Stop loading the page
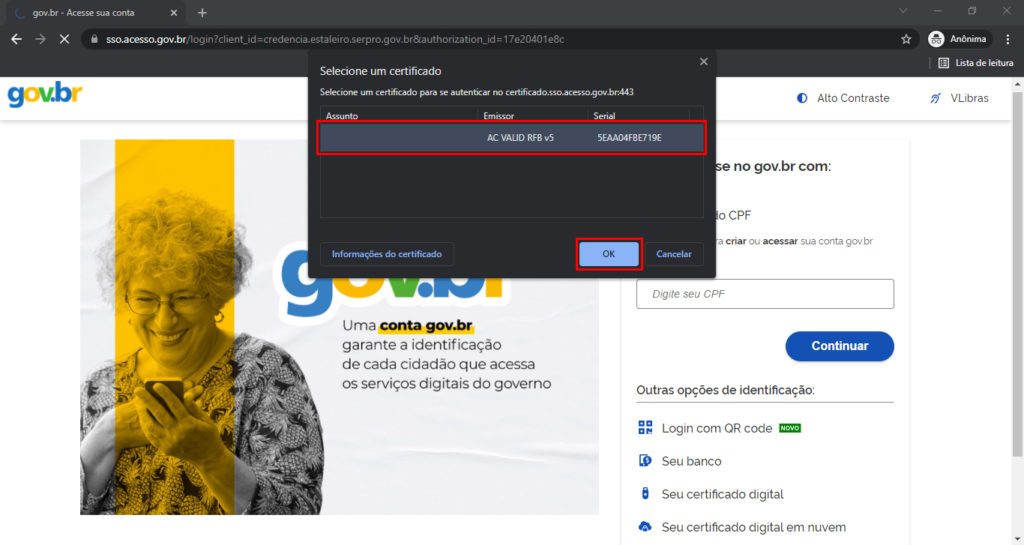Screen dimensions: 1024x545 (64, 39)
